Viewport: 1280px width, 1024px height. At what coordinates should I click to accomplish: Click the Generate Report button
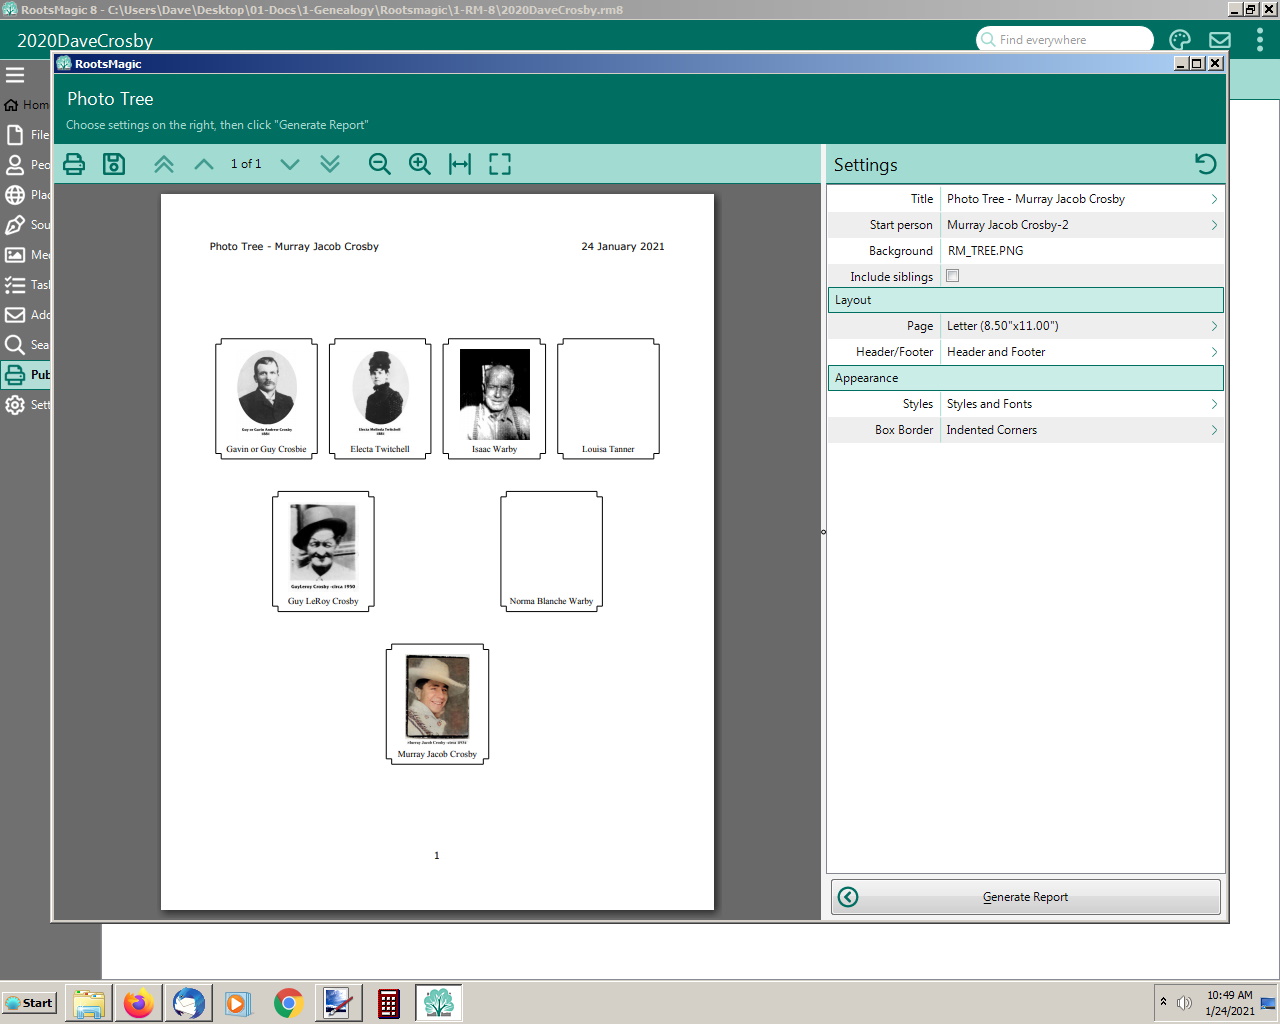click(x=1025, y=897)
